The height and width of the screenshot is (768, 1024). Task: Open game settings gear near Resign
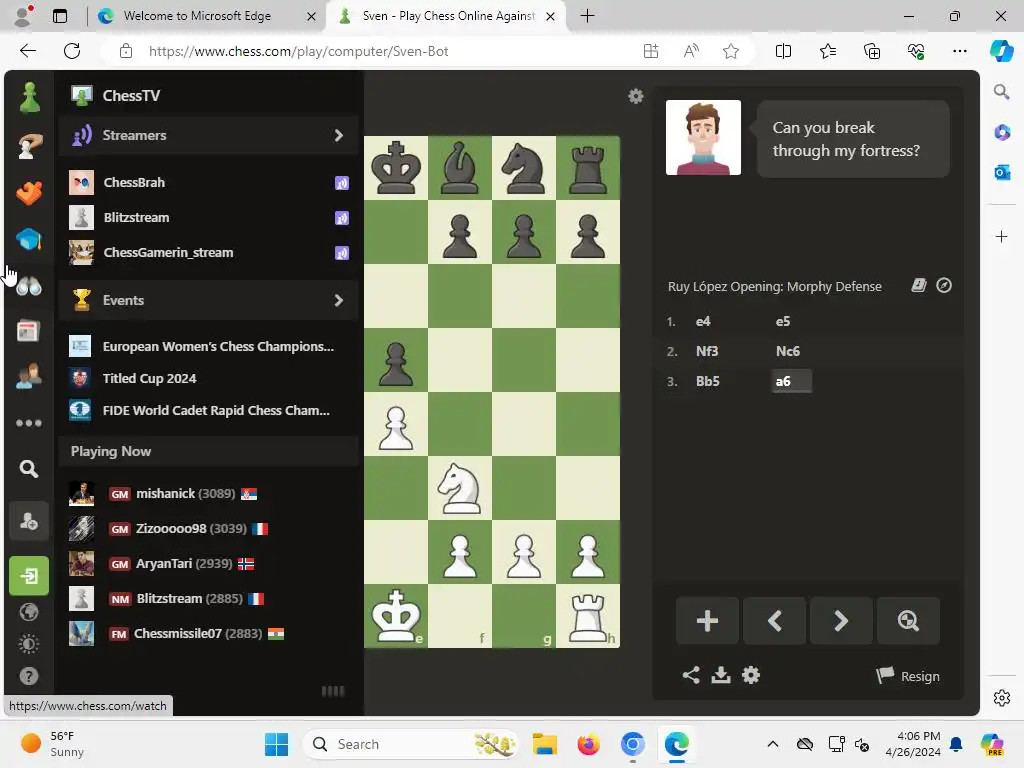[x=751, y=675]
